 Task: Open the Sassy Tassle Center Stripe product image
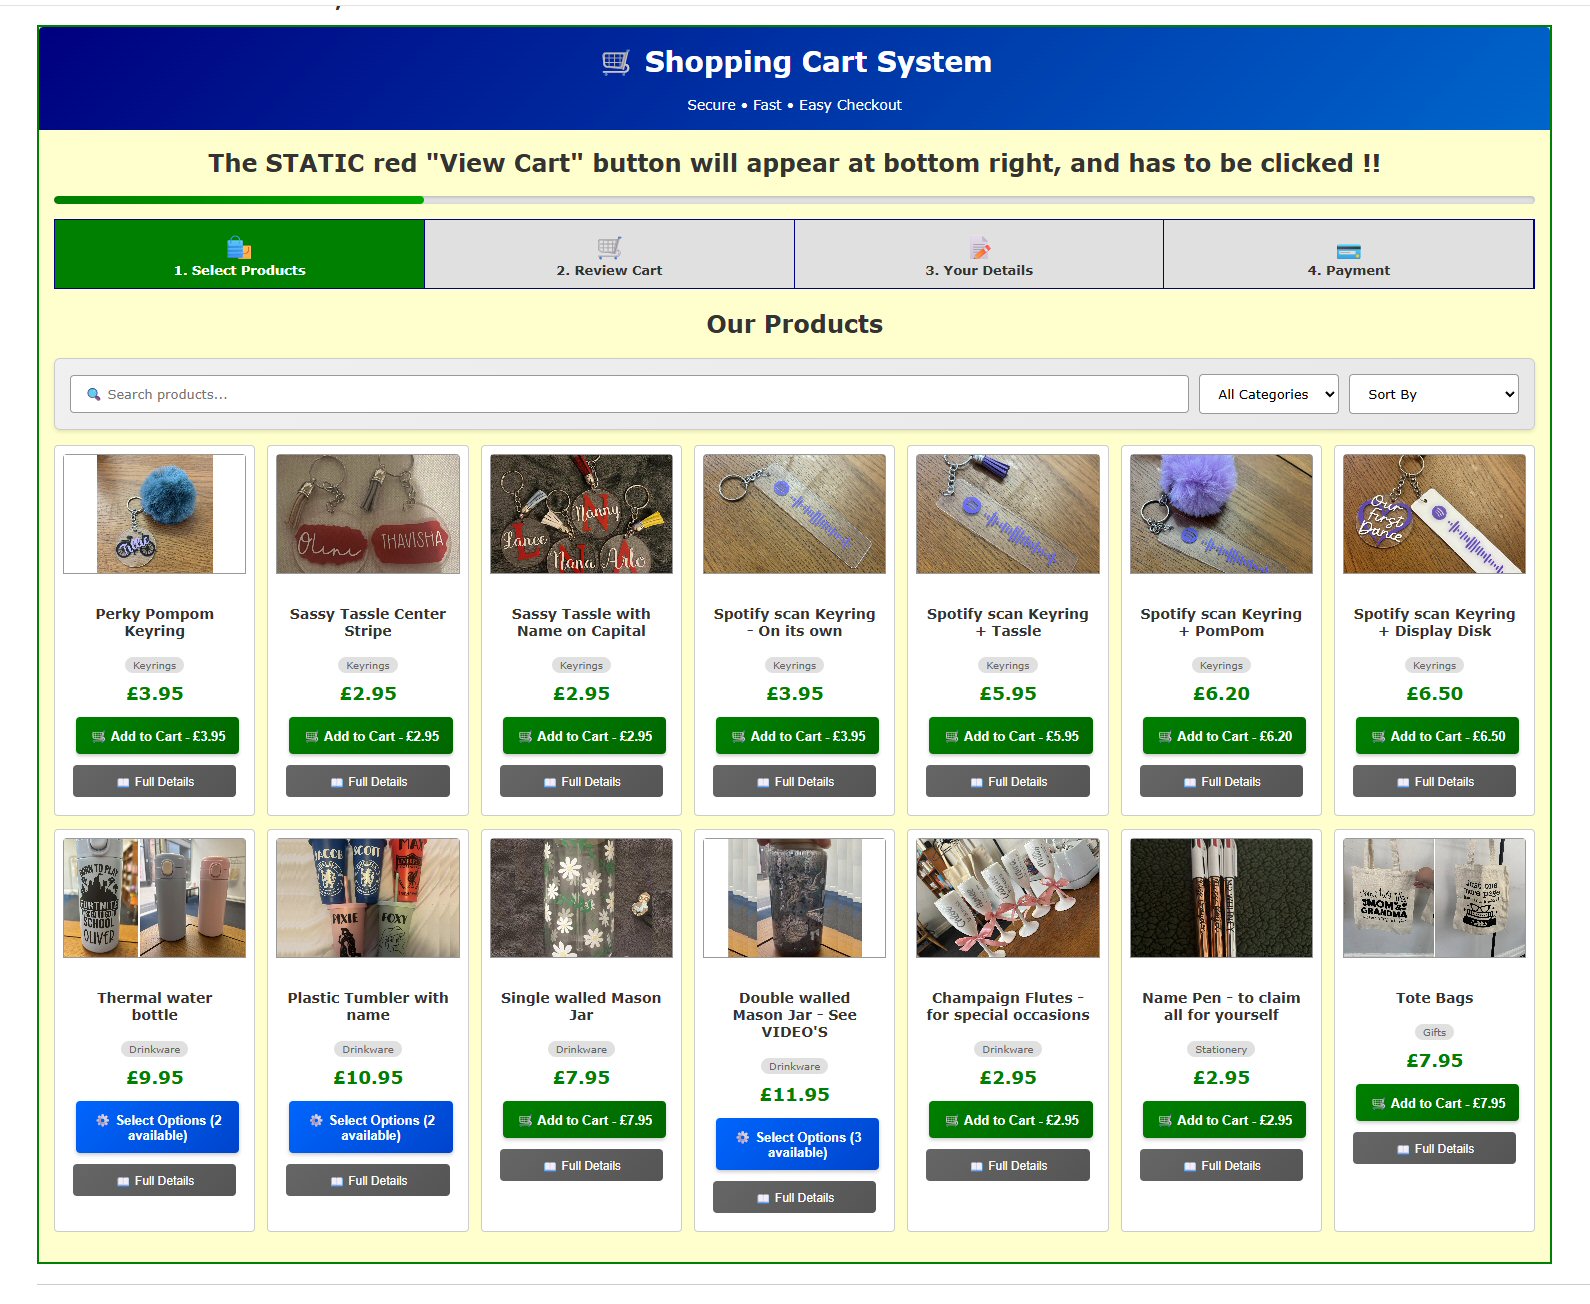pyautogui.click(x=368, y=514)
